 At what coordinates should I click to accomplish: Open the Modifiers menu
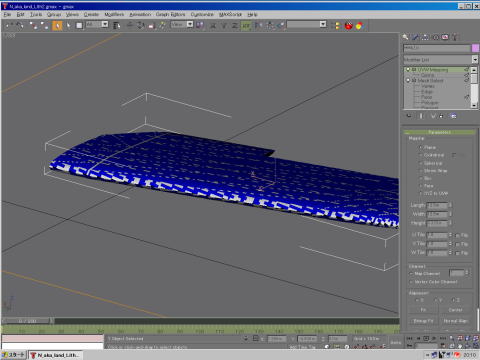tap(114, 15)
